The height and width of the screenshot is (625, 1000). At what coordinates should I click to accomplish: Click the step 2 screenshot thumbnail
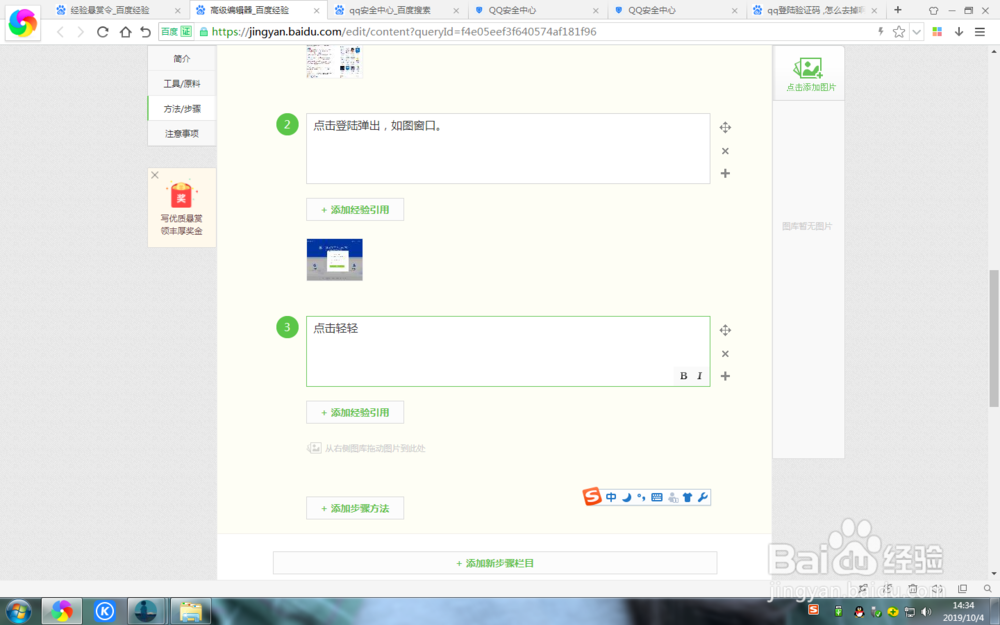click(x=334, y=259)
